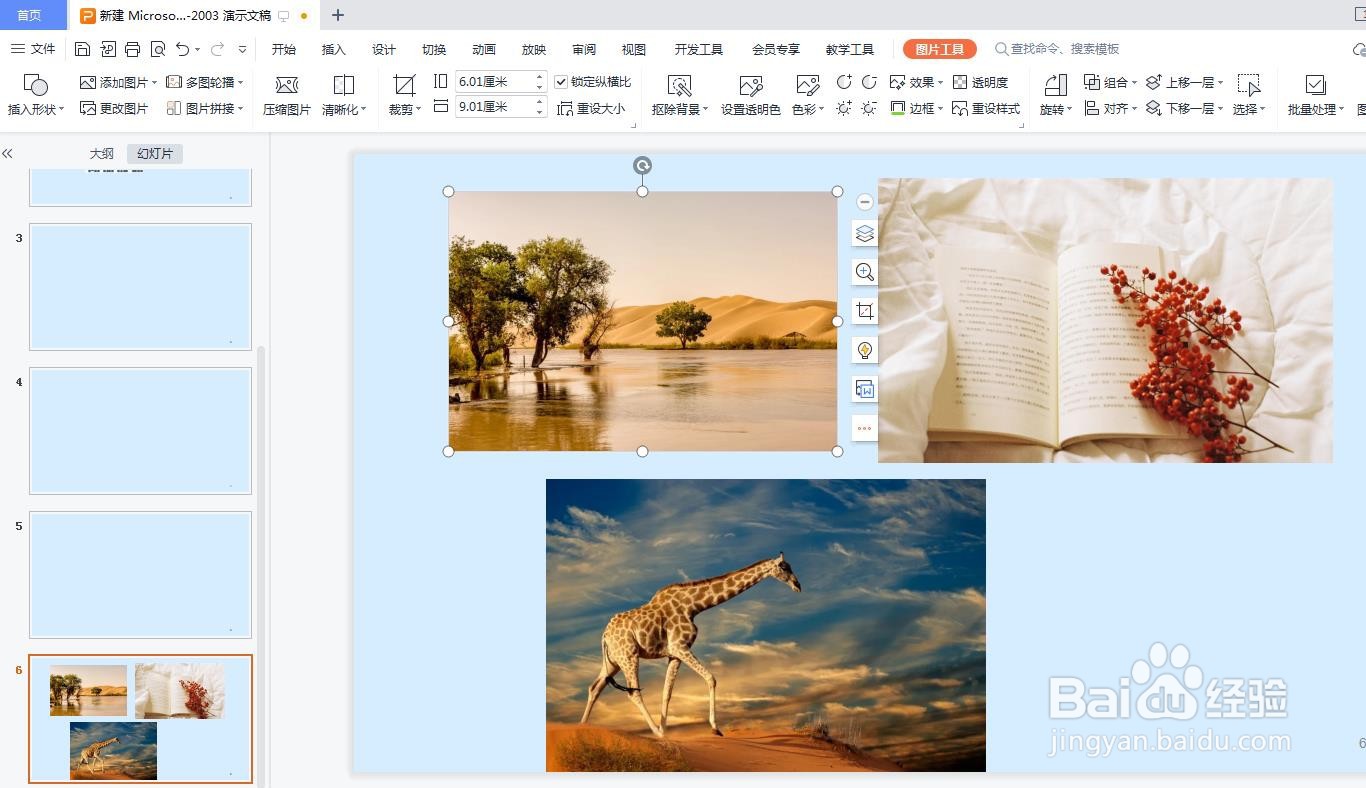1366x788 pixels.
Task: Click the floating layers icon beside image
Action: click(865, 233)
